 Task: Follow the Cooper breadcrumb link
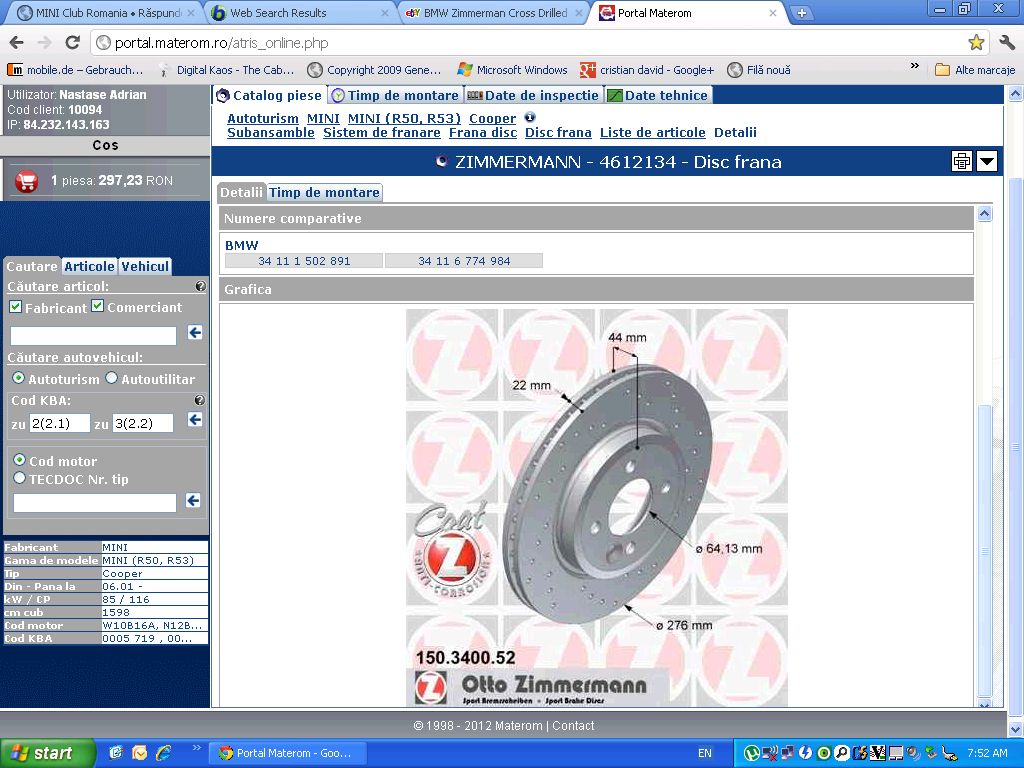(492, 118)
